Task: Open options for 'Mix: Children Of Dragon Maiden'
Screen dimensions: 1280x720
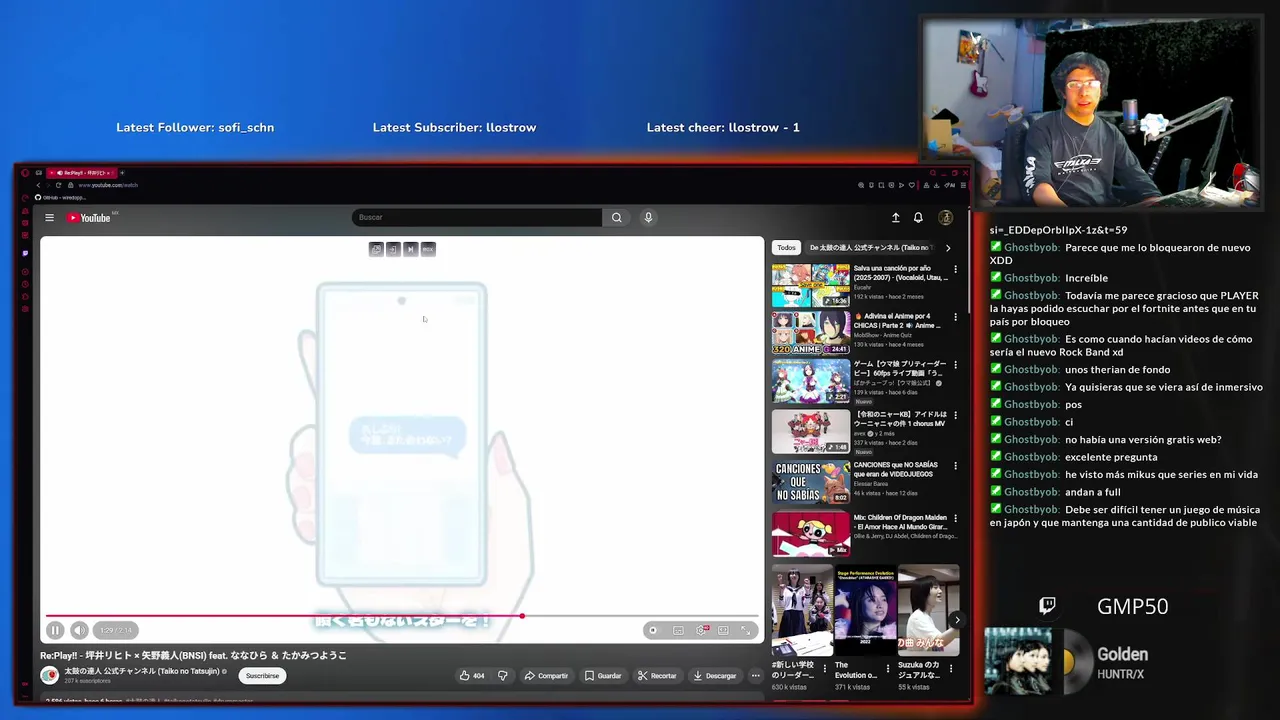Action: coord(955,518)
